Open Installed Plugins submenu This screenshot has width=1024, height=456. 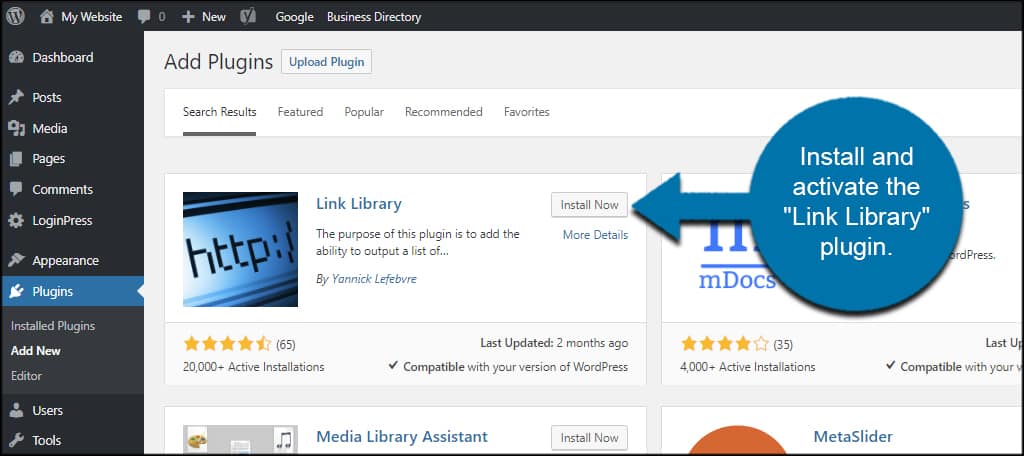pos(53,326)
